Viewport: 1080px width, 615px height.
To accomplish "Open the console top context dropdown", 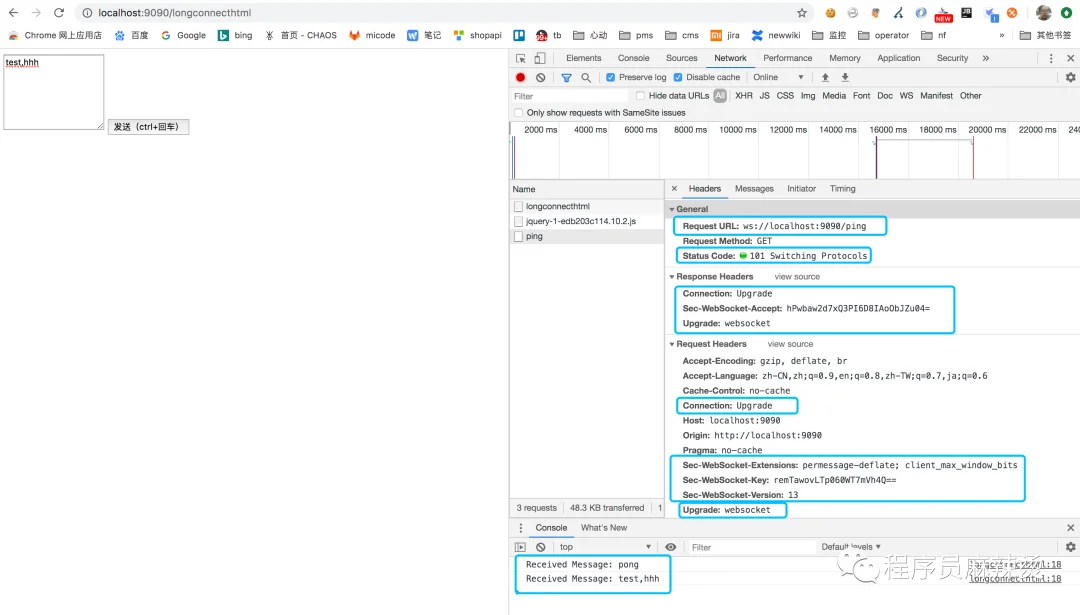I will tap(605, 547).
